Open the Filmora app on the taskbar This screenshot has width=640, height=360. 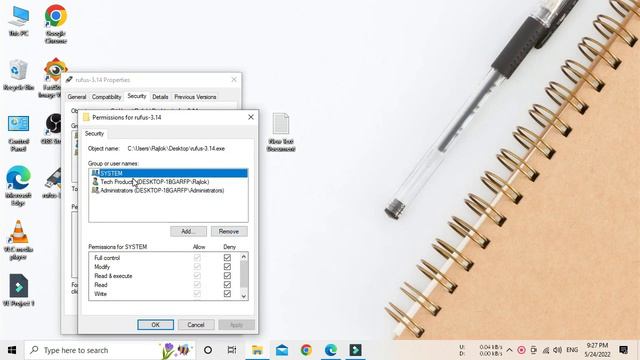click(x=355, y=350)
